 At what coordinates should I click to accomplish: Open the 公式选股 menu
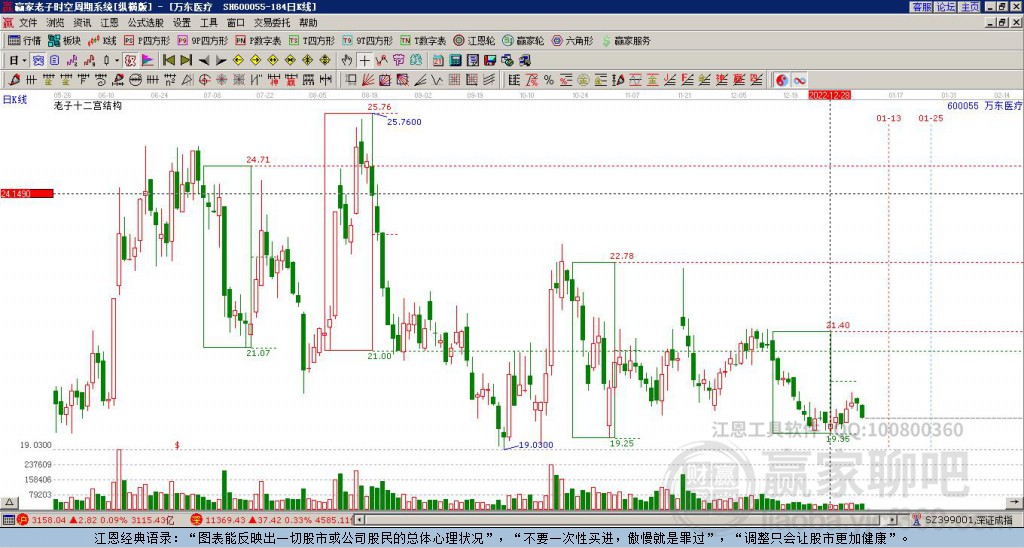(x=146, y=23)
